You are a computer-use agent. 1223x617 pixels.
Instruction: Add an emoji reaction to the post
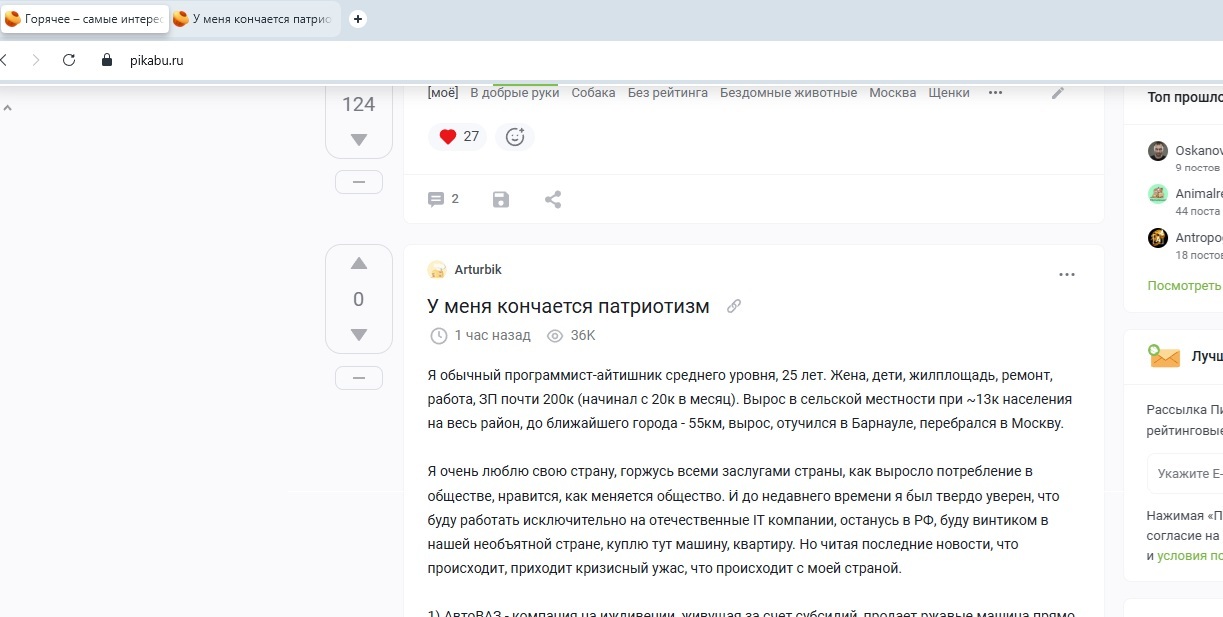click(x=515, y=137)
